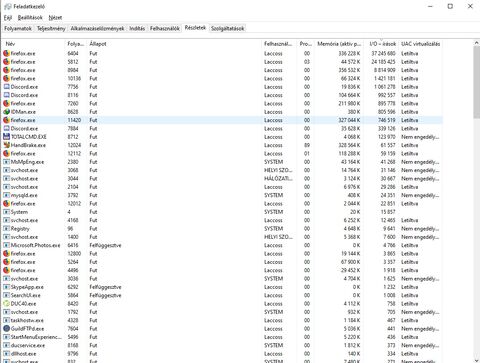Select svchost.exe row with PID 1792

tap(223, 312)
